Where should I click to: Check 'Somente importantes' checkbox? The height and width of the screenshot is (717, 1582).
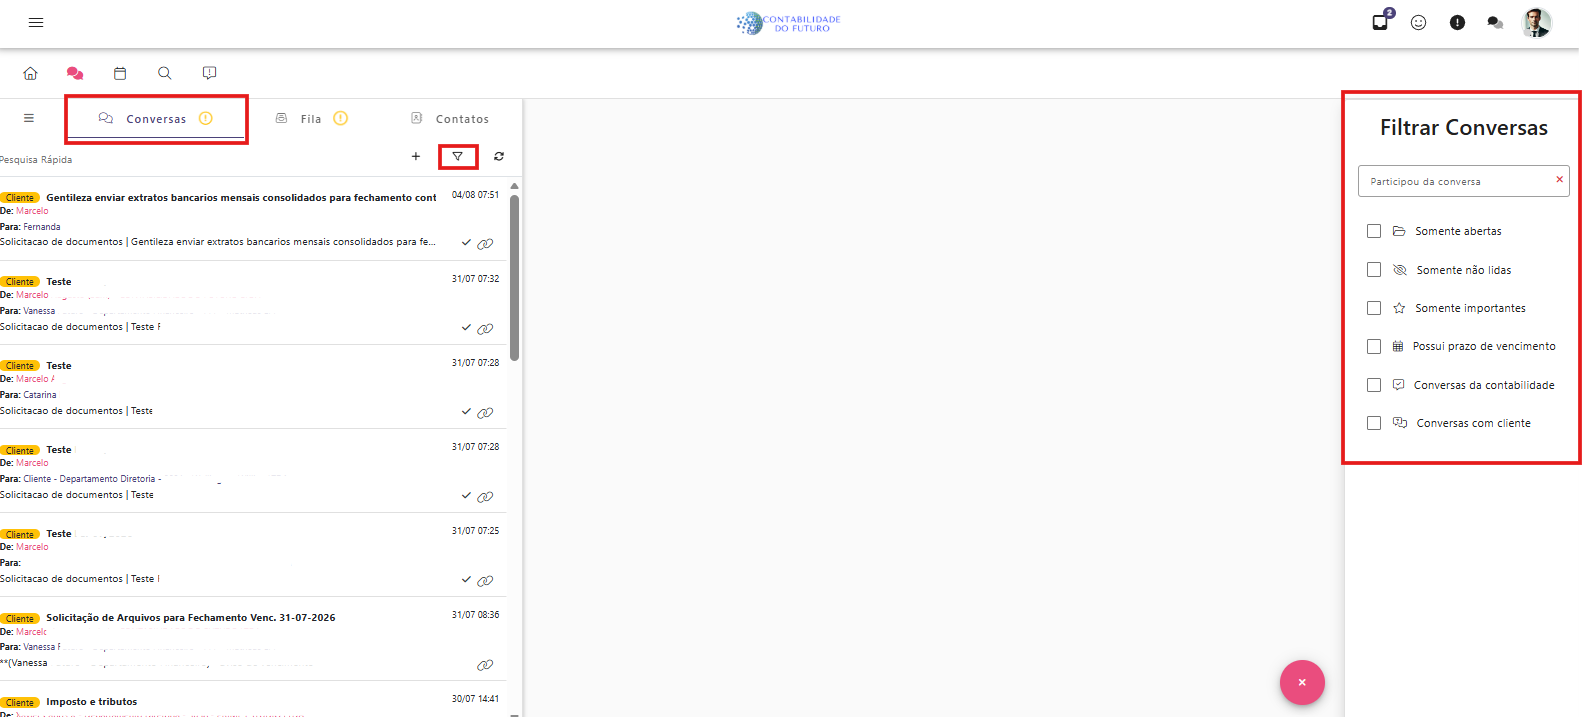pyautogui.click(x=1374, y=308)
